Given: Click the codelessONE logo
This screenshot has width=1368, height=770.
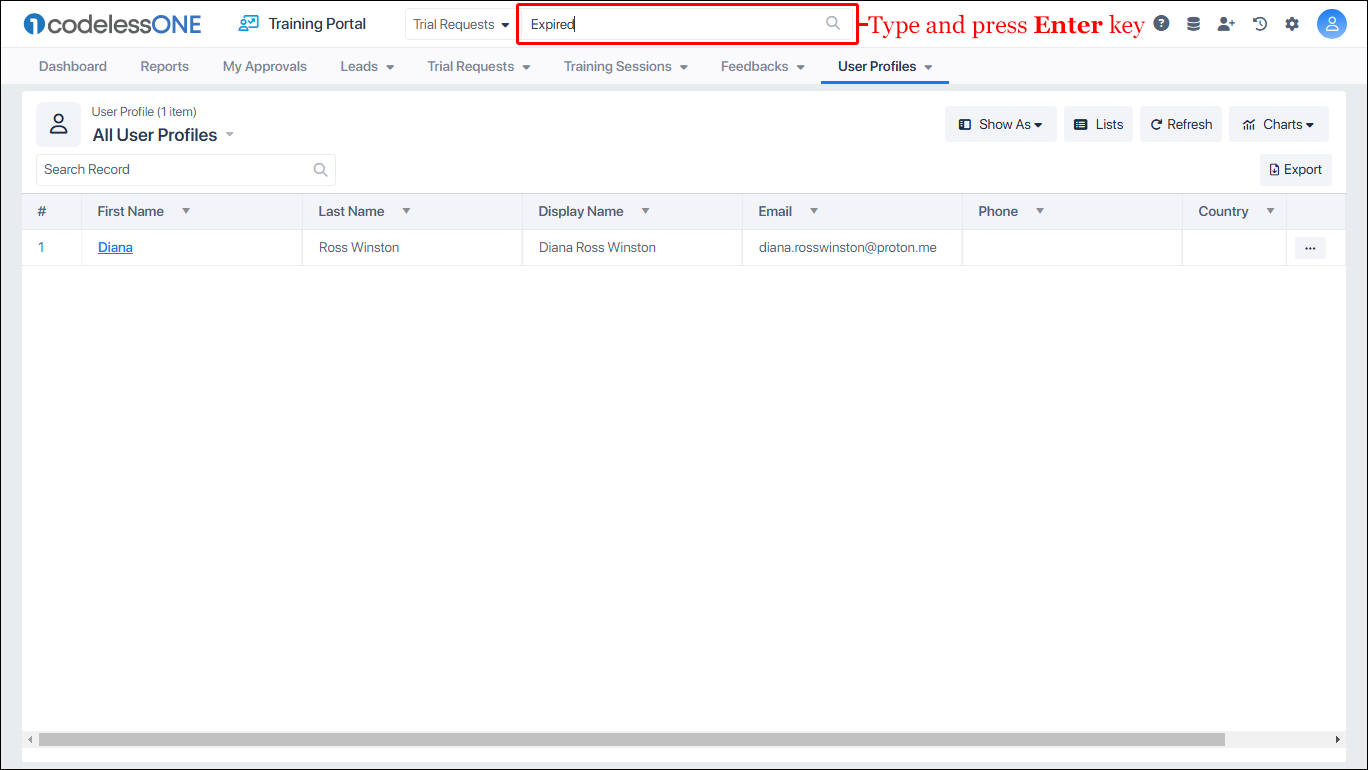Looking at the screenshot, I should 112,24.
